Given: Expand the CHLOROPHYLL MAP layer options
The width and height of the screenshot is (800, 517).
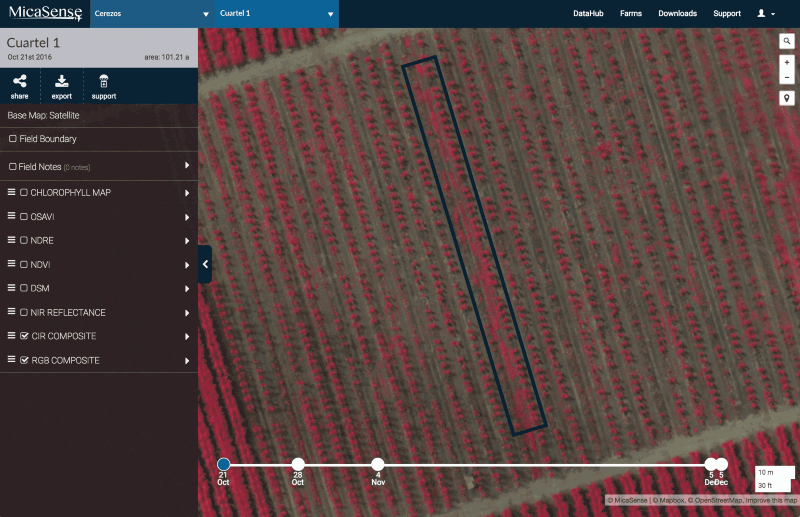Looking at the screenshot, I should point(187,193).
